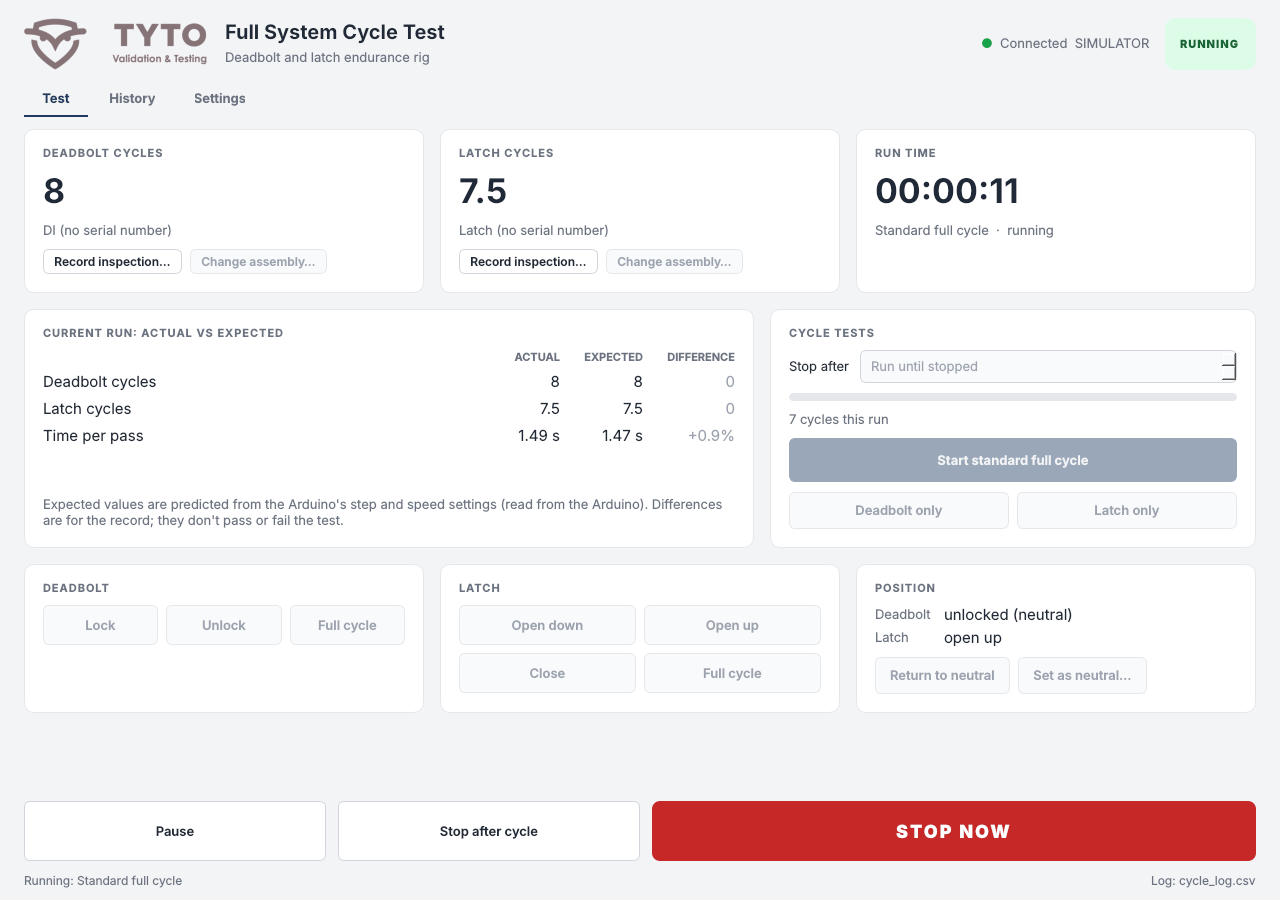Screen dimensions: 1280x900
Task: Click Change assembly under Deadbolt Cycles
Action: tap(258, 262)
